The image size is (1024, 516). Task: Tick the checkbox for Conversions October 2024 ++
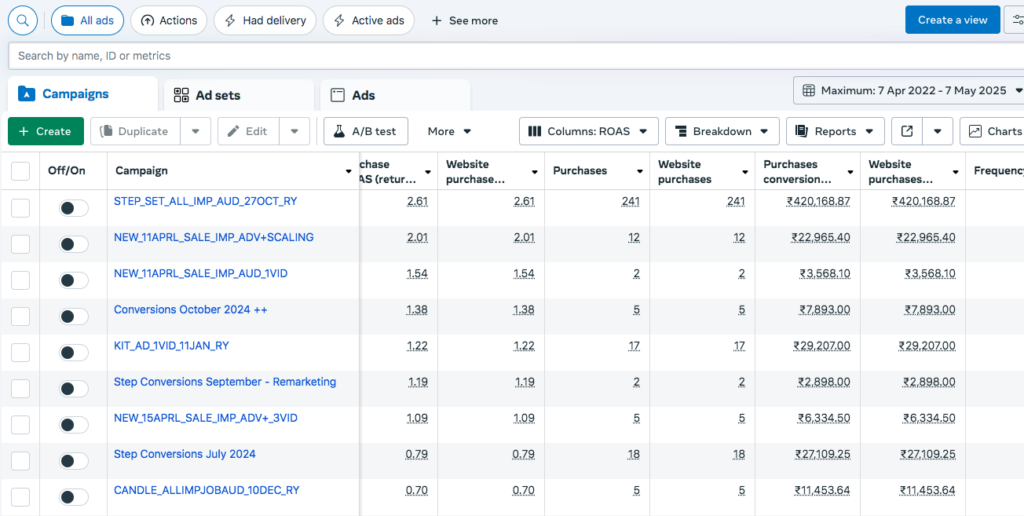coord(20,316)
